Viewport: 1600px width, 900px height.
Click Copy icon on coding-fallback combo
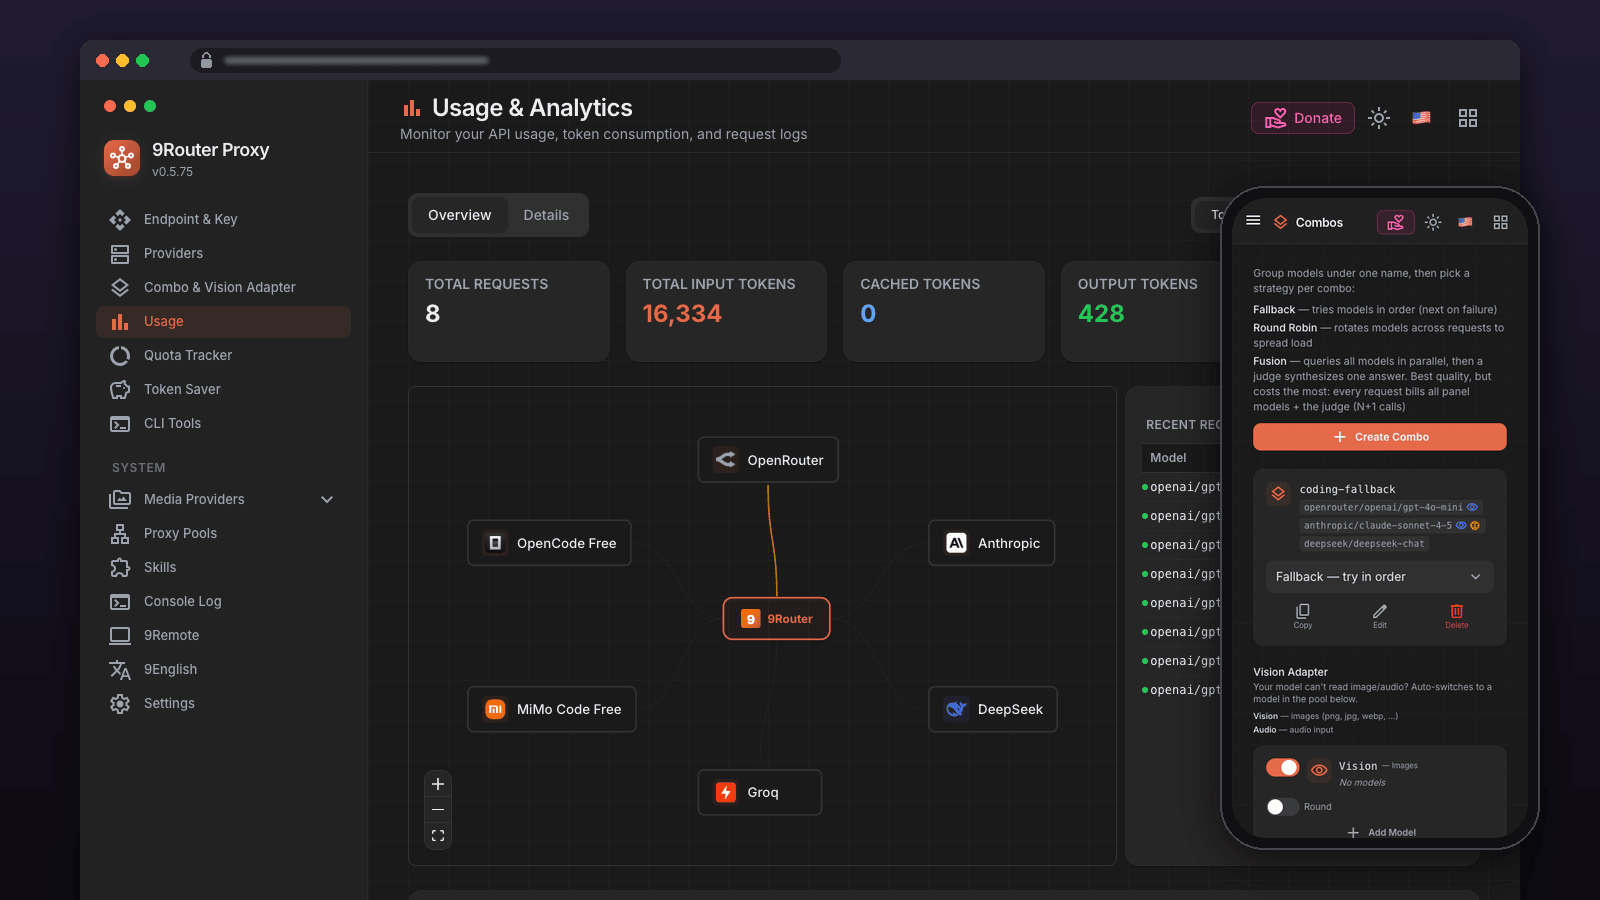1303,615
